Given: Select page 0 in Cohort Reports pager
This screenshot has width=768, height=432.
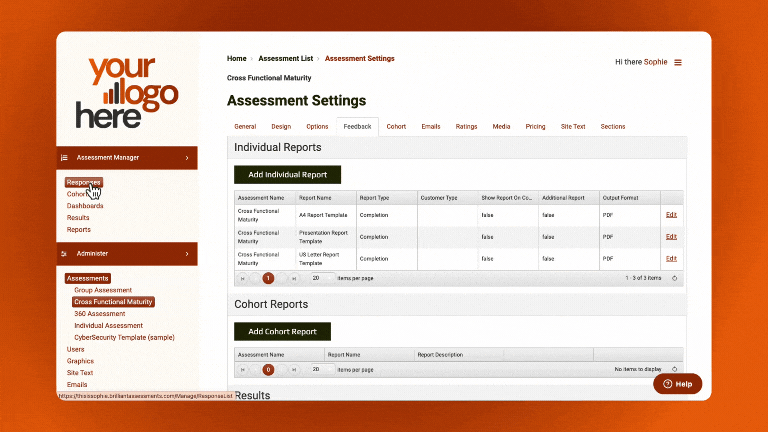Looking at the screenshot, I should pos(268,370).
